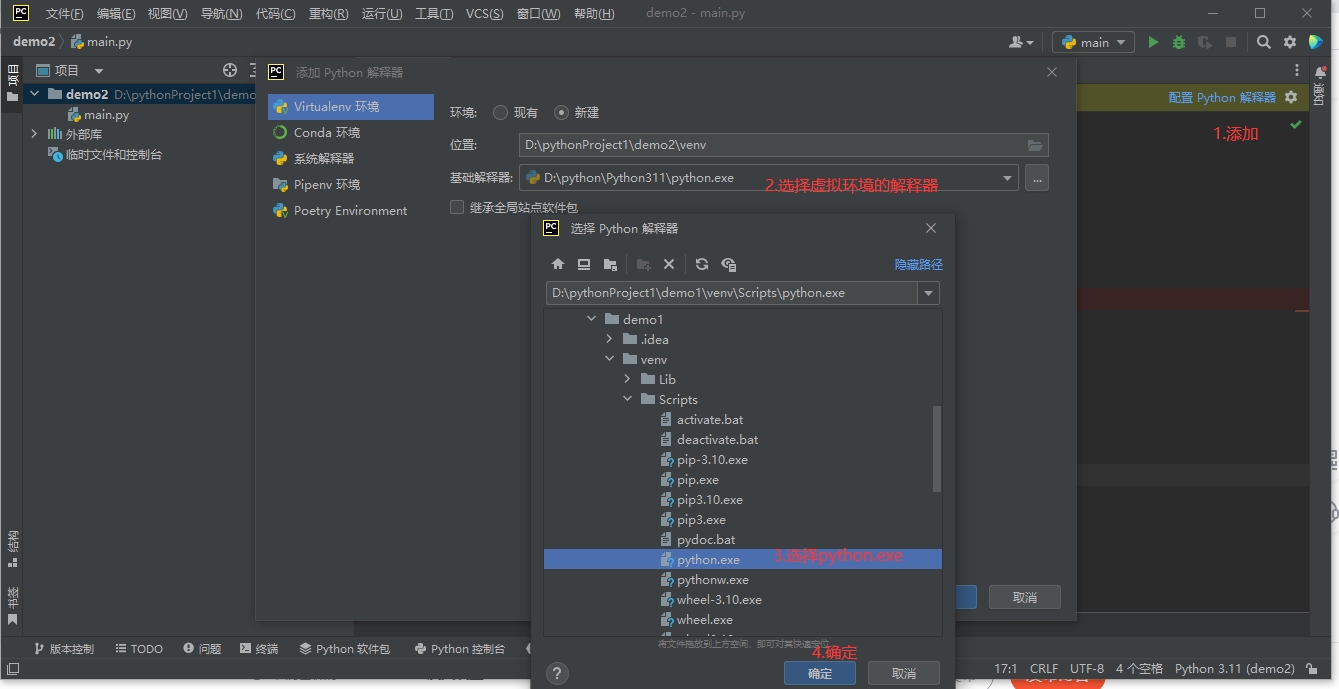Click 隐藏路径 link
The height and width of the screenshot is (689, 1339).
click(919, 264)
